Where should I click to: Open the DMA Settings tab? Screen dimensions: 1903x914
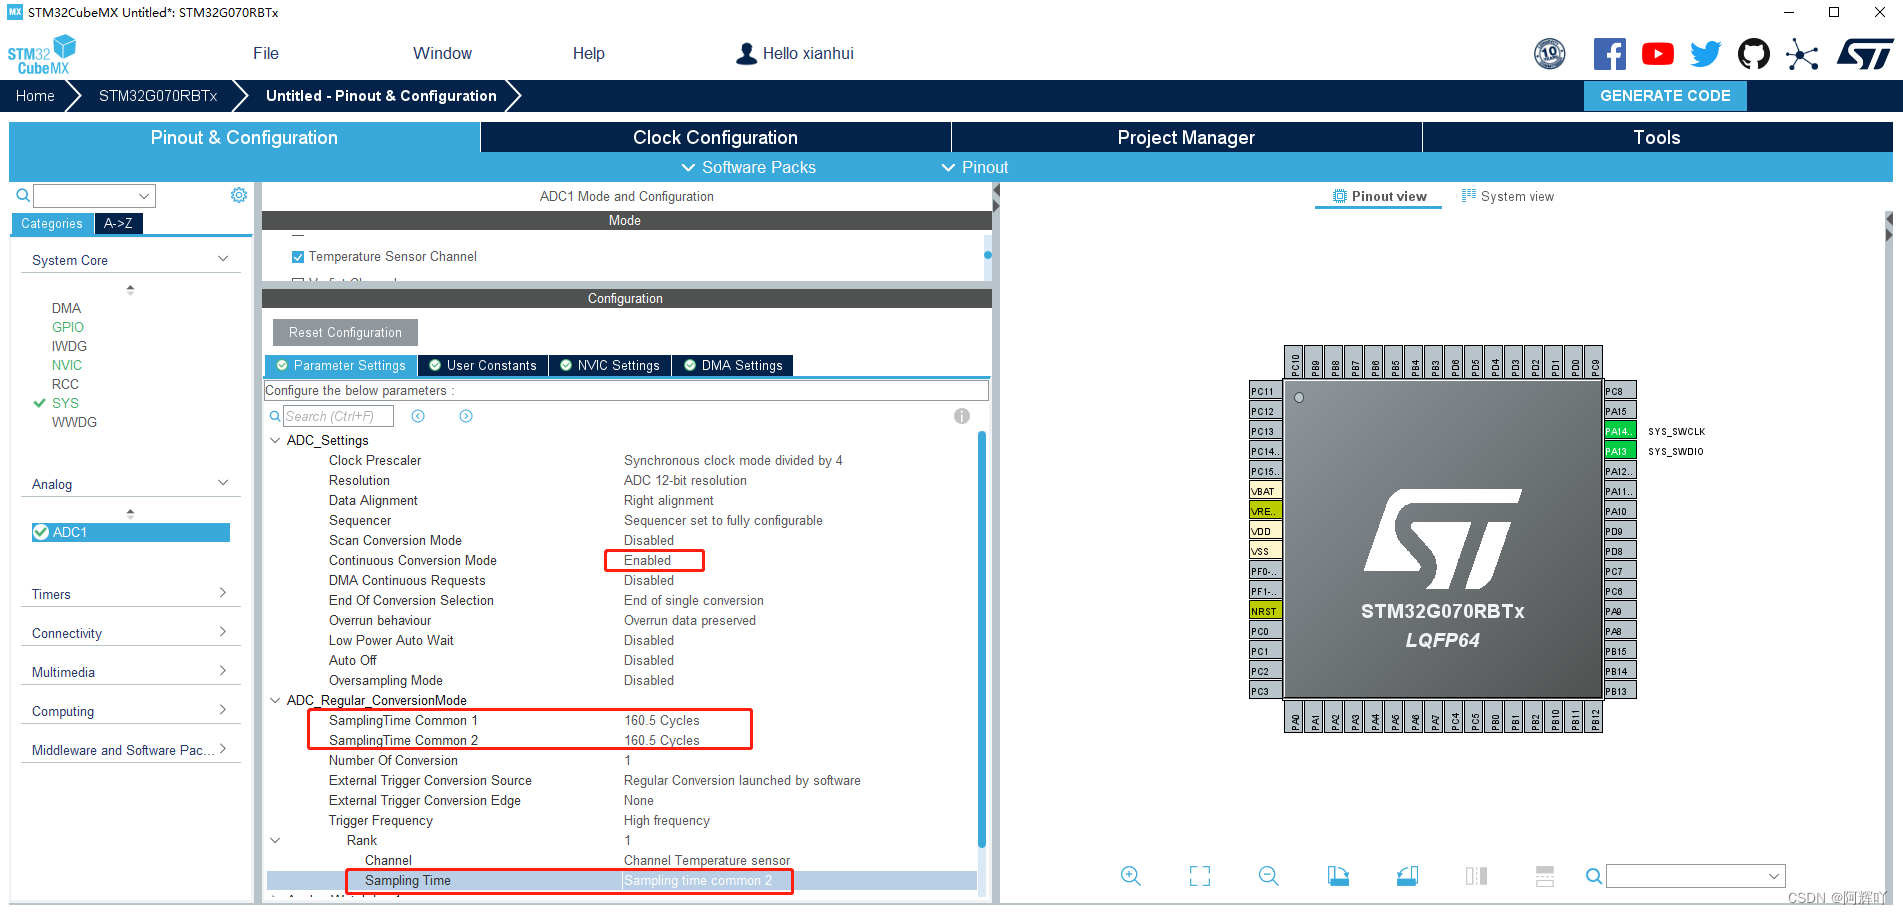[733, 365]
